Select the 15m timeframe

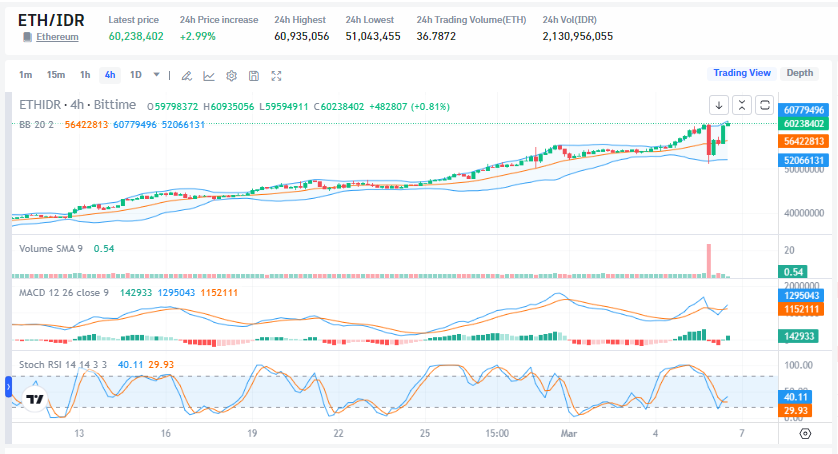point(56,75)
